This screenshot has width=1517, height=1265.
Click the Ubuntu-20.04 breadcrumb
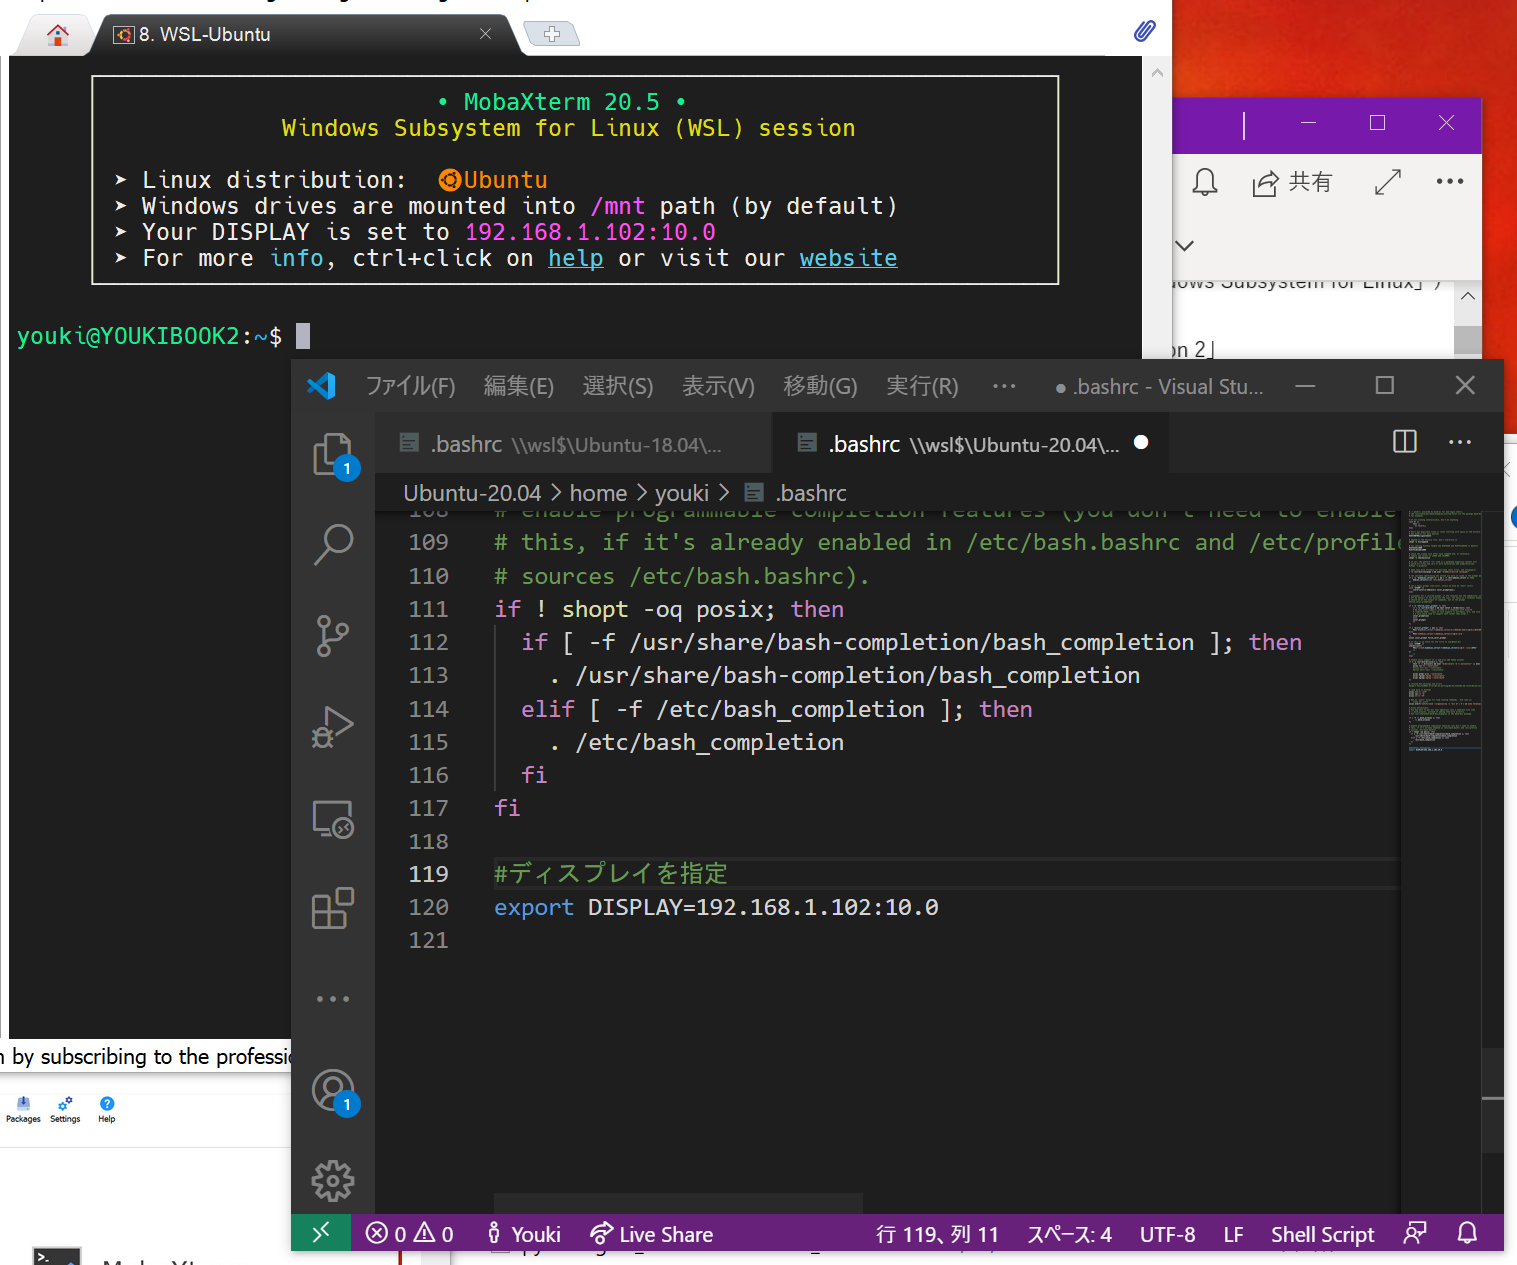tap(472, 493)
